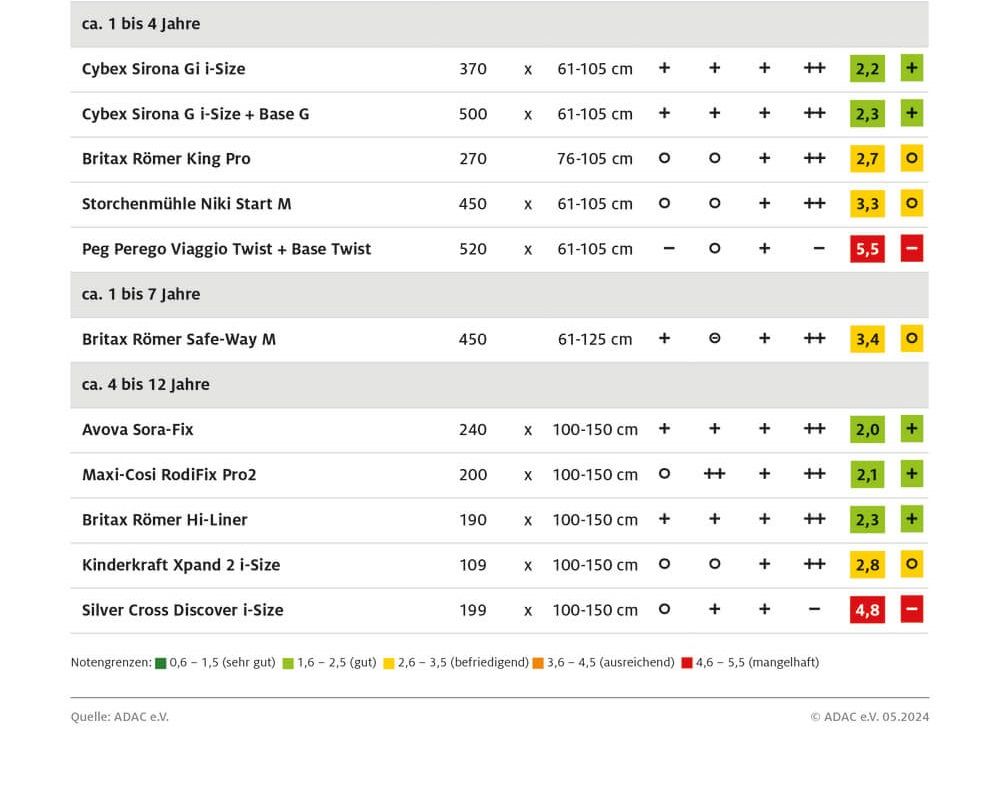The image size is (1000, 792).
Task: Click the 2,0 score of Avova Sora-Fix
Action: click(x=867, y=429)
